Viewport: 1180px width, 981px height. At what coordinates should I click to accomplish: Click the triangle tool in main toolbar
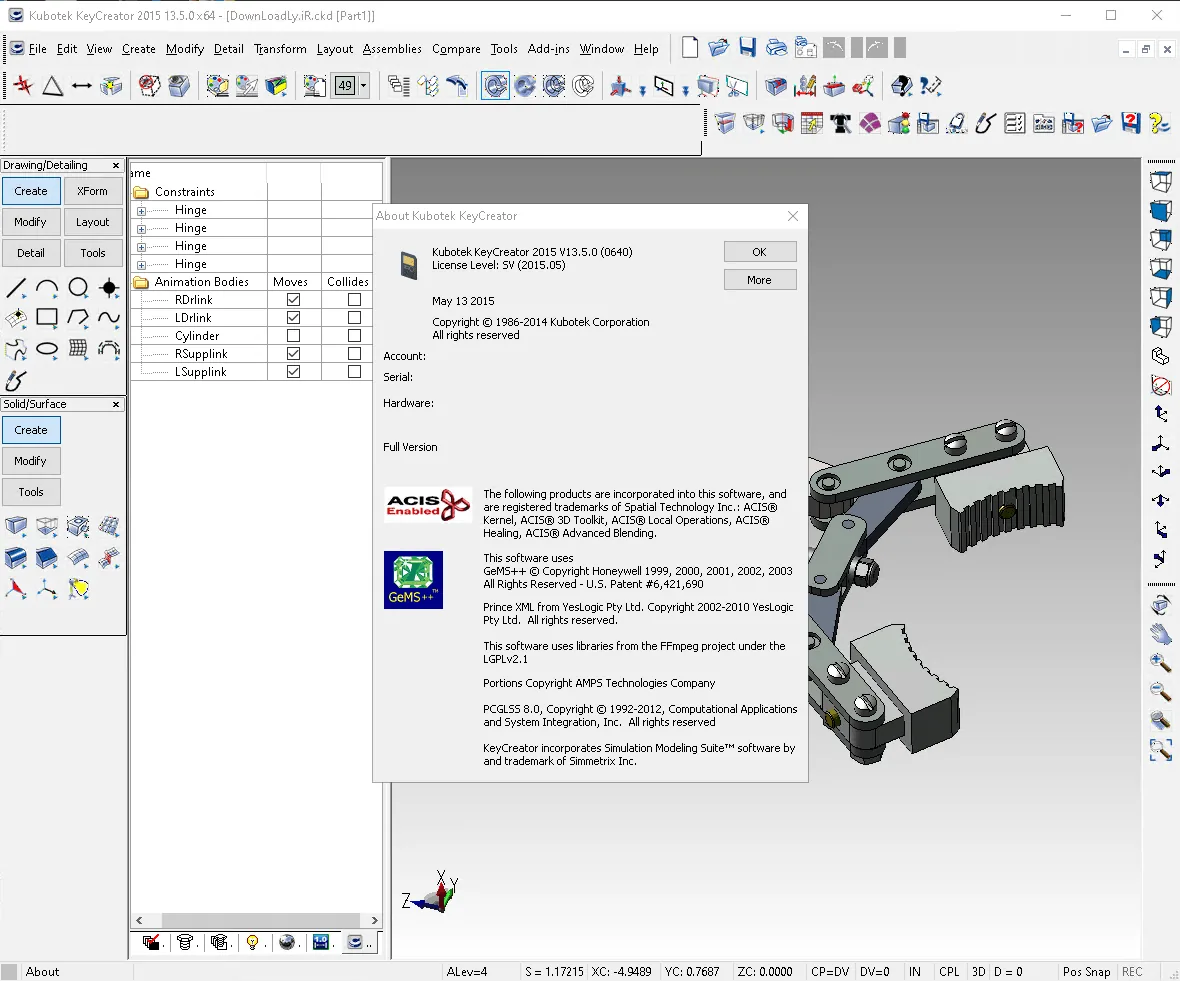[52, 86]
